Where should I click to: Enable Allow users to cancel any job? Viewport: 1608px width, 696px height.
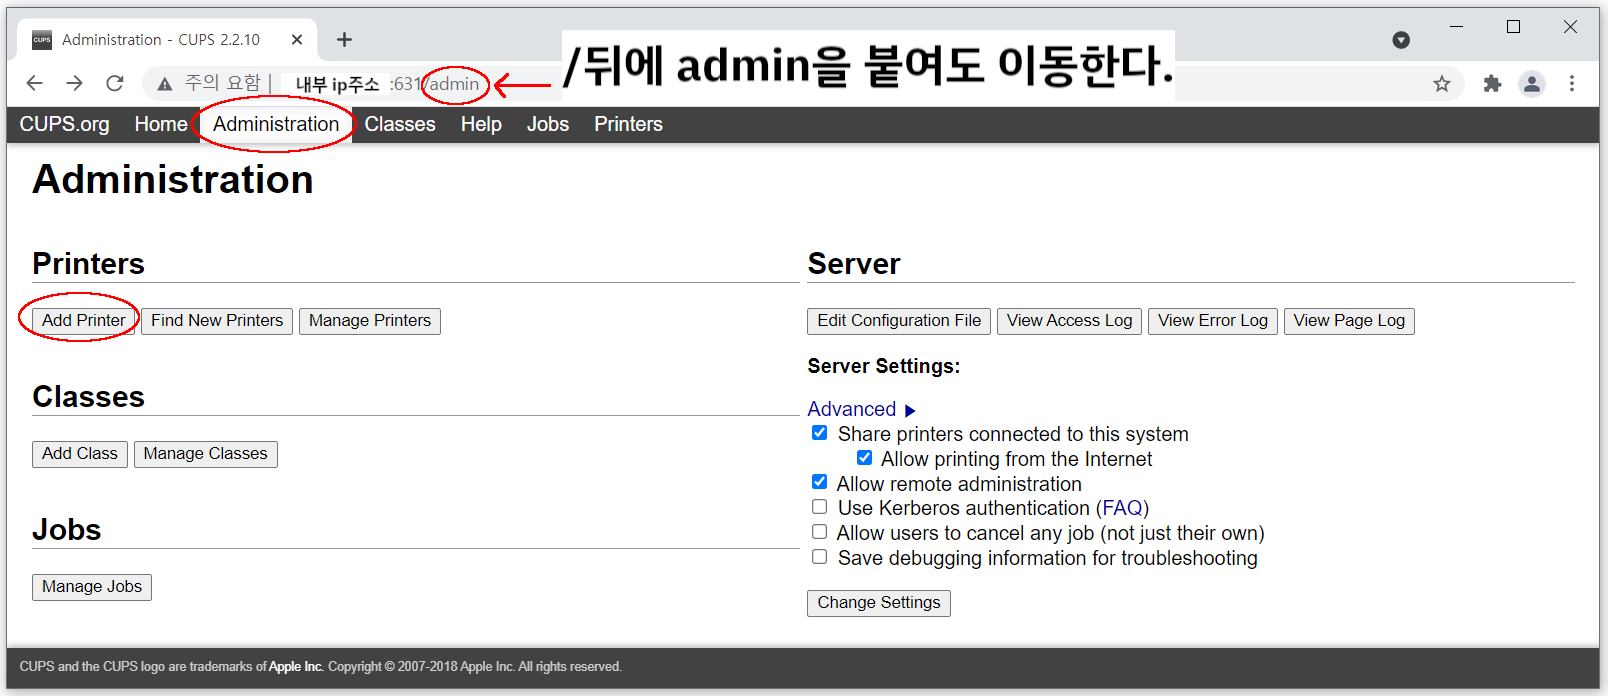tap(819, 532)
